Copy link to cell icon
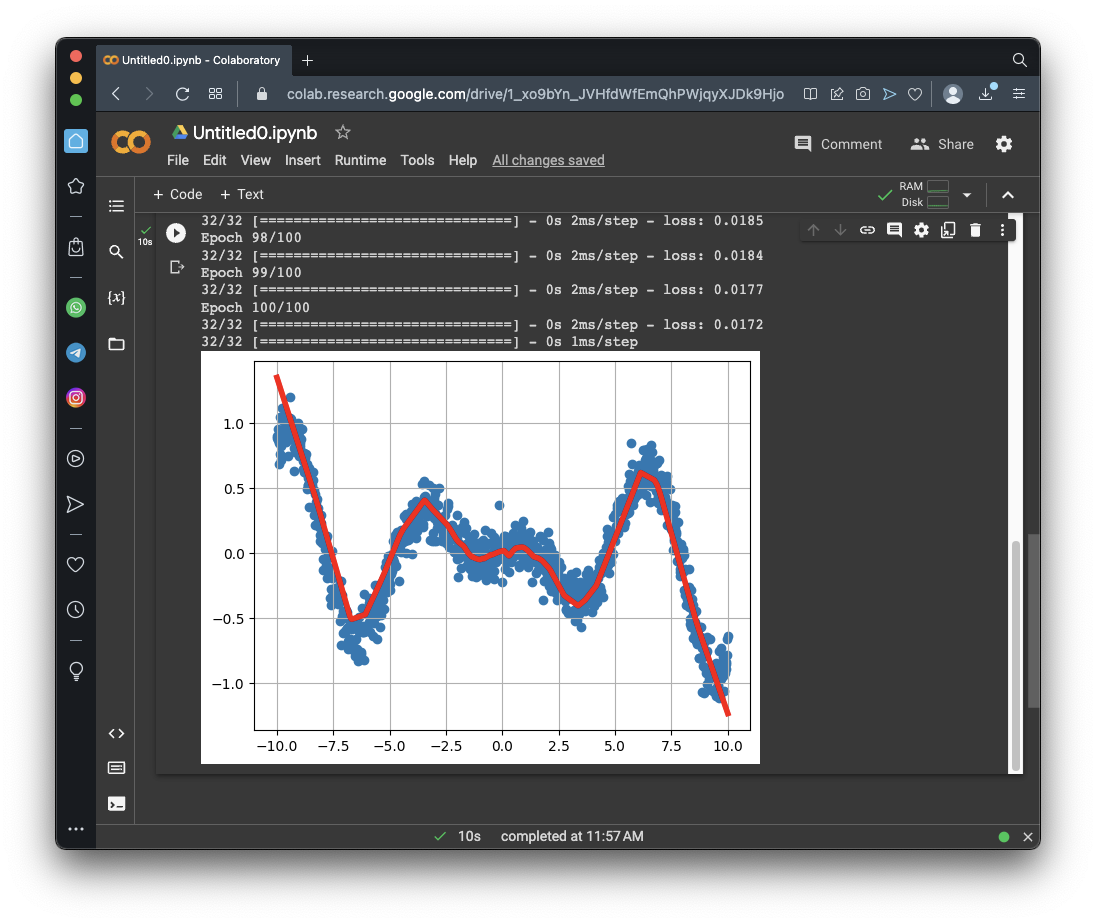1096x923 pixels. pyautogui.click(x=867, y=230)
